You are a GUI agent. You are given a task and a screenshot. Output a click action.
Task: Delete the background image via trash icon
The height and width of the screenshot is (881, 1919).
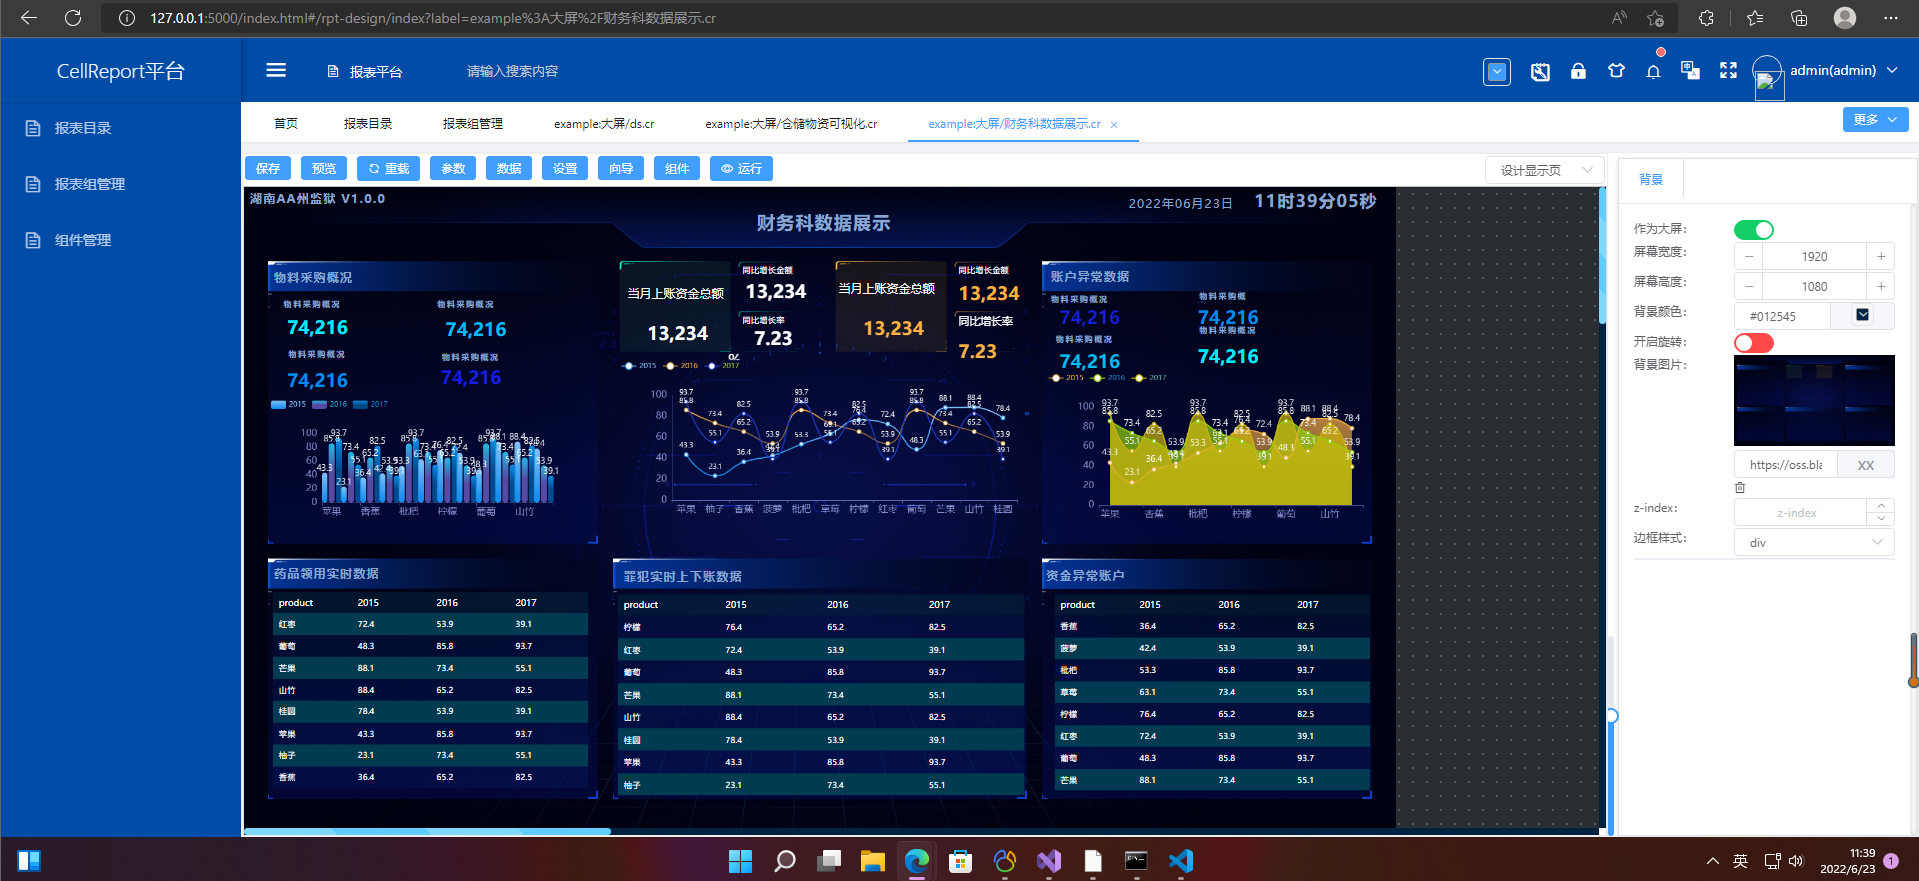(1740, 488)
